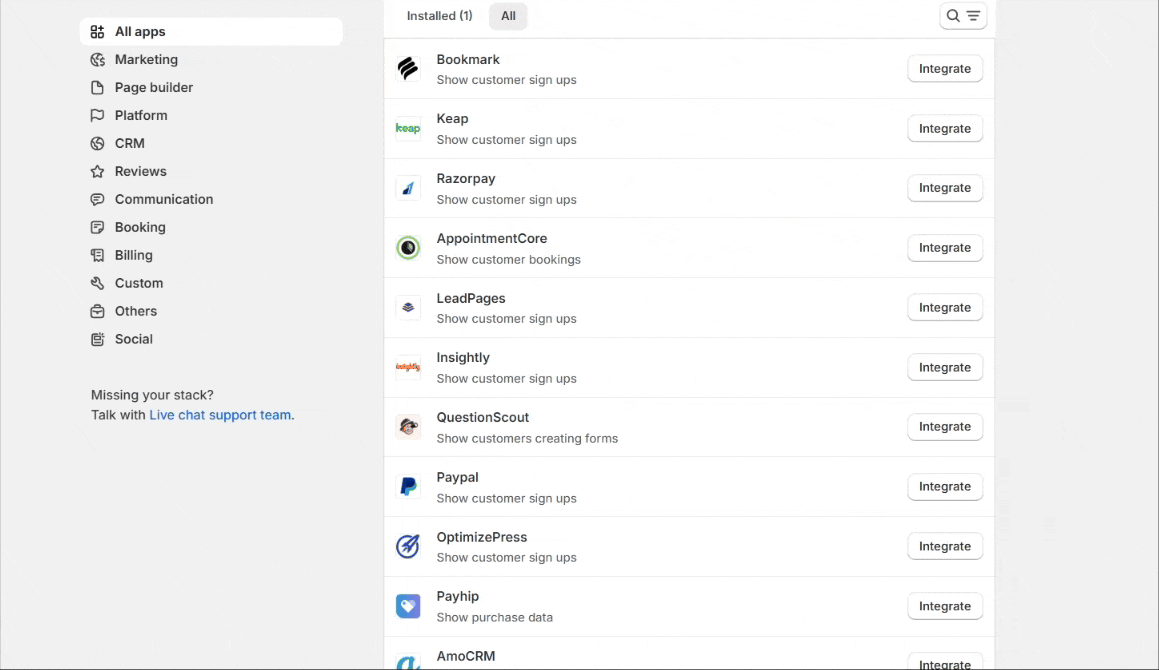Integrate the Razorpay app
1159x670 pixels.
point(945,188)
